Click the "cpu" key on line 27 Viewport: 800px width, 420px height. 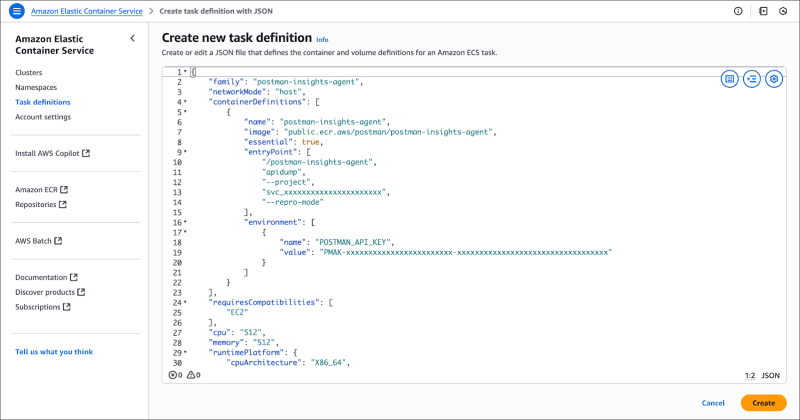pyautogui.click(x=219, y=333)
